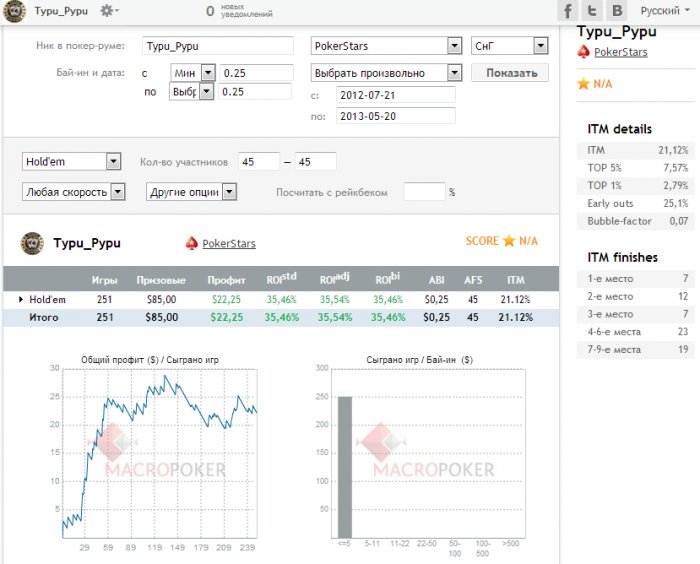Sort by AFS column header

(x=473, y=280)
